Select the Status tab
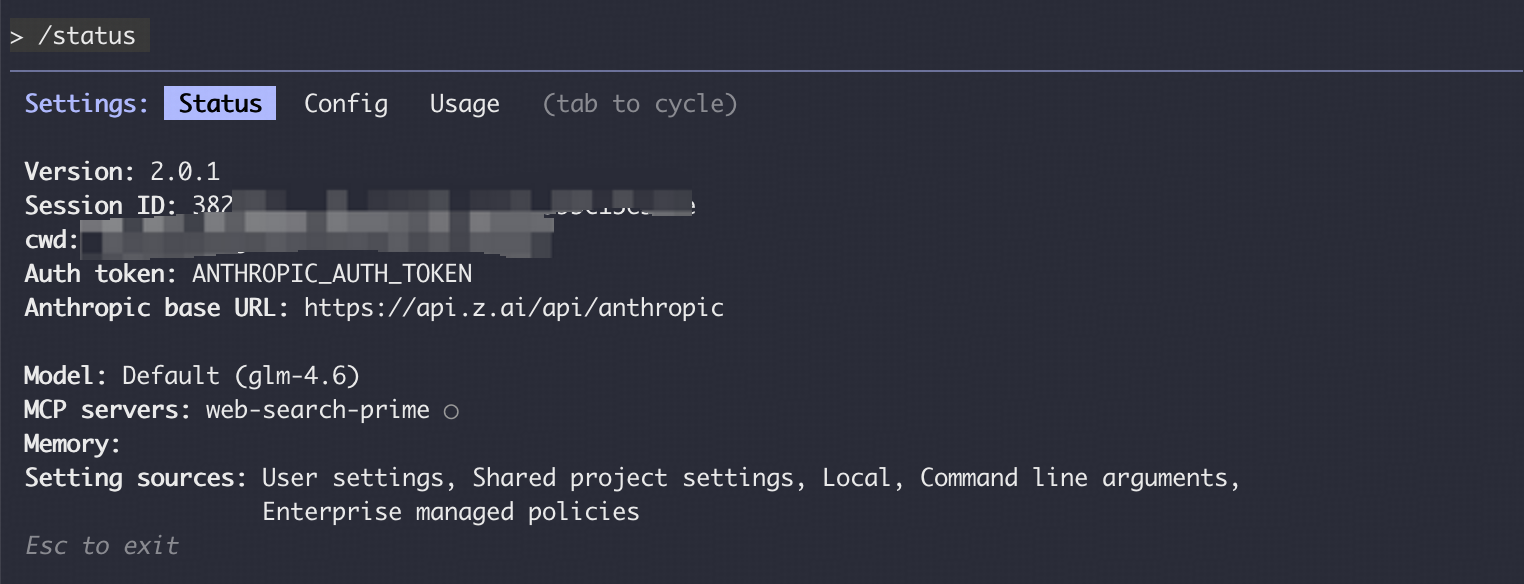1524x584 pixels. click(220, 104)
